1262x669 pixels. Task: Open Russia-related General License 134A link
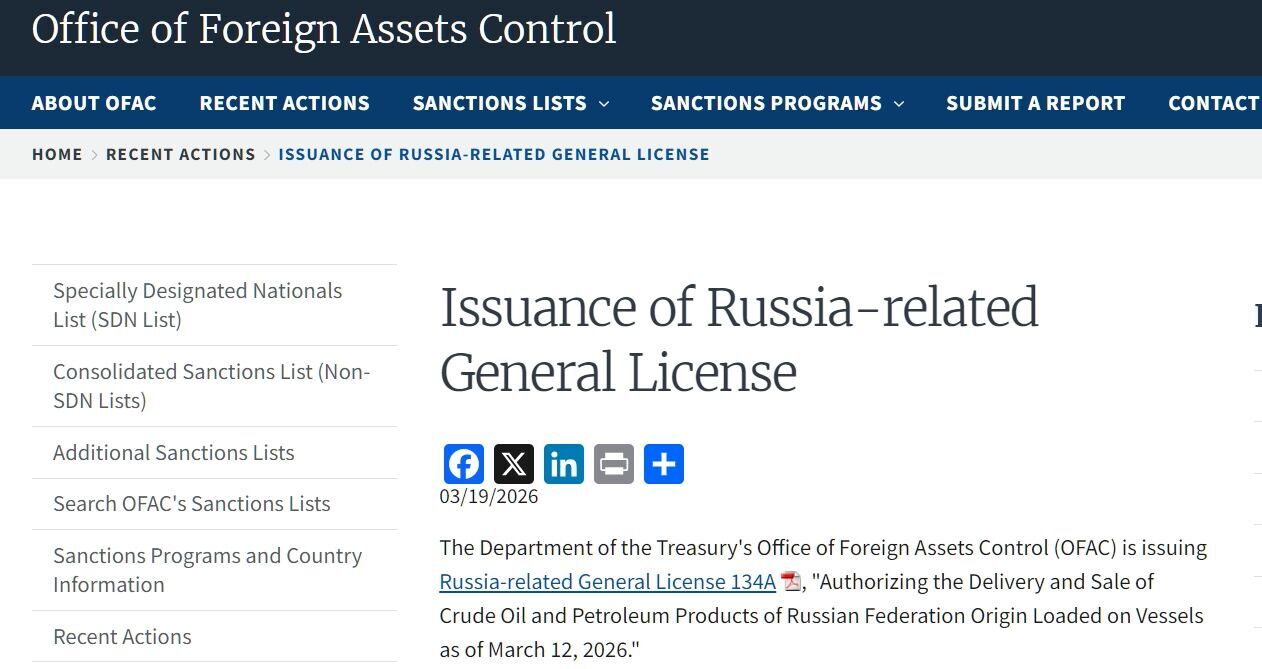click(x=607, y=581)
